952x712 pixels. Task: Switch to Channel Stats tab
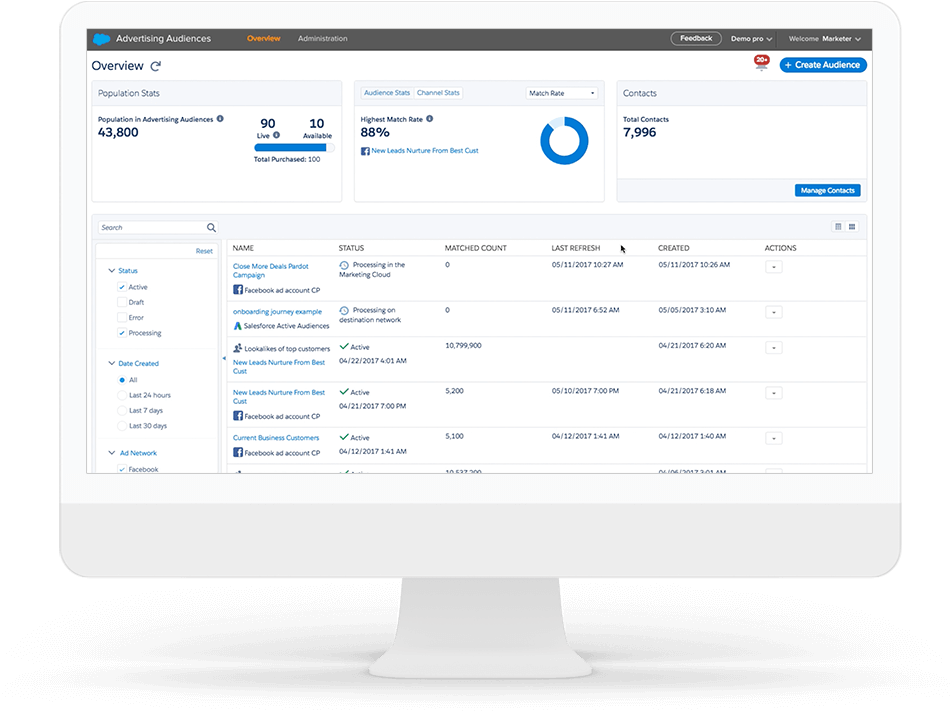[x=438, y=93]
